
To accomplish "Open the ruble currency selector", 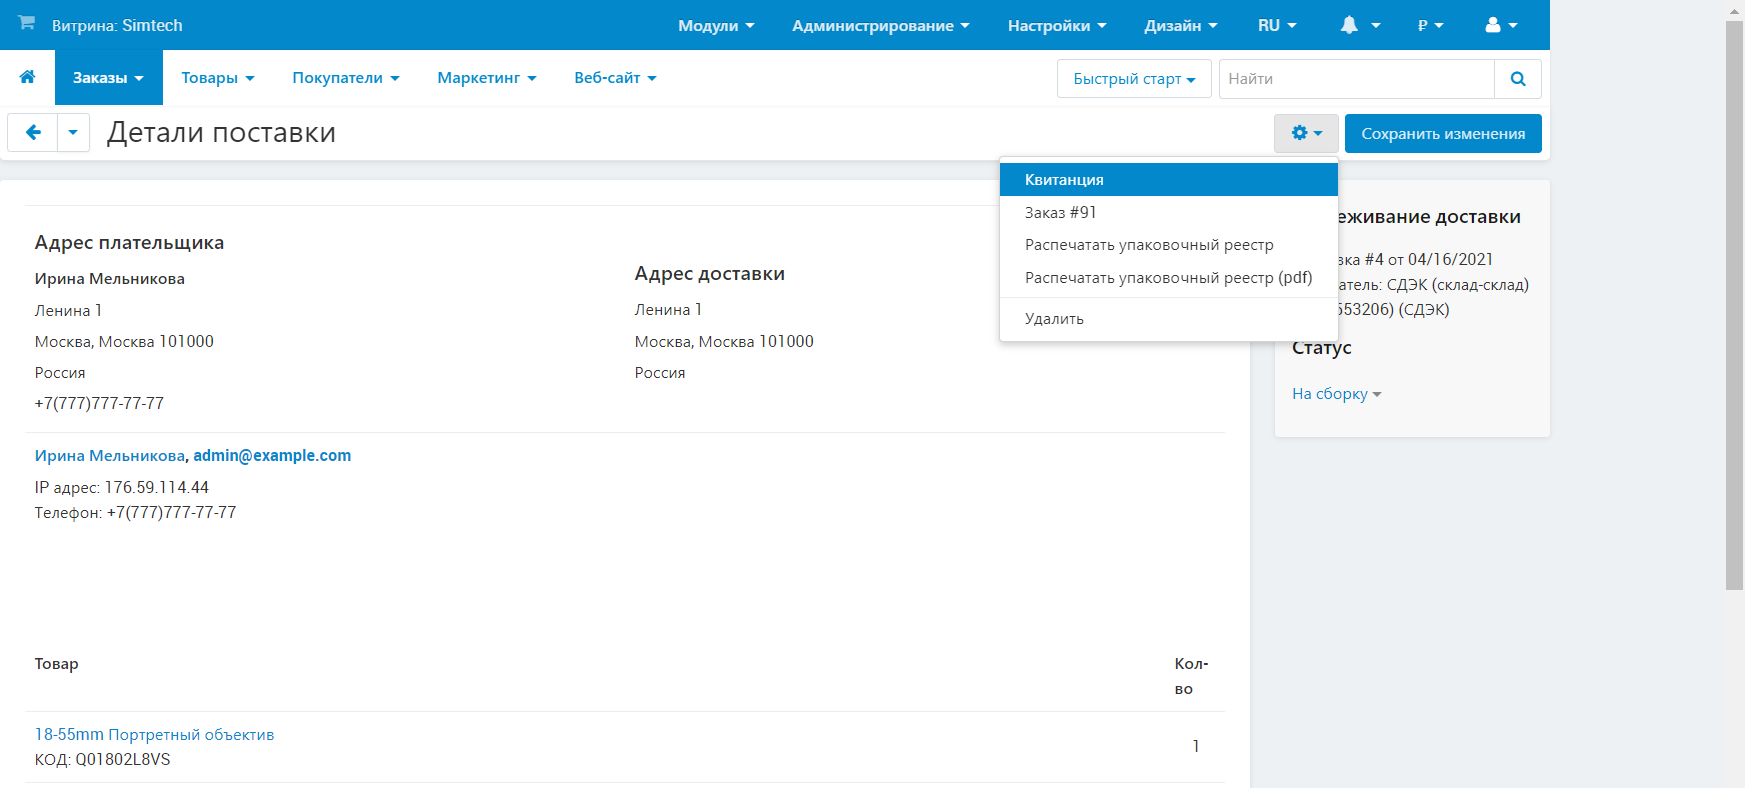I will [1430, 25].
